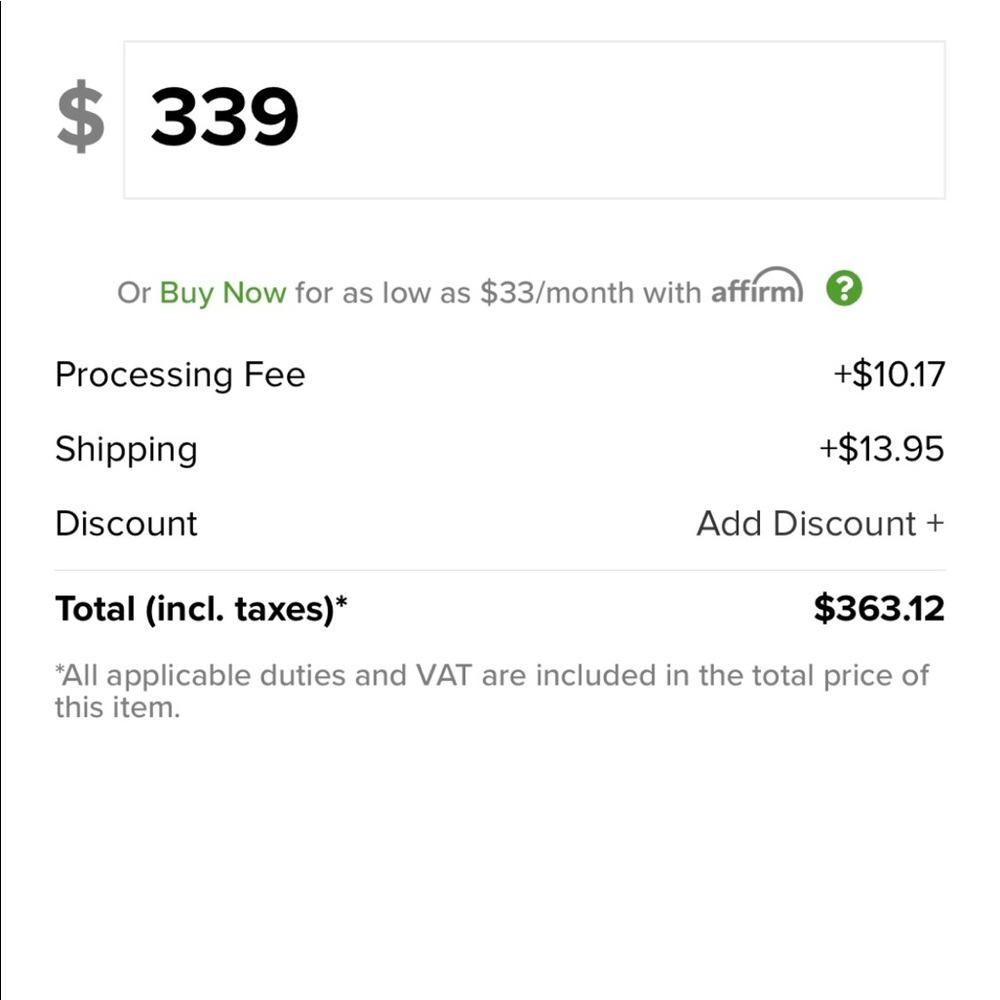Click the word Or before Buy Now

pyautogui.click(x=134, y=292)
